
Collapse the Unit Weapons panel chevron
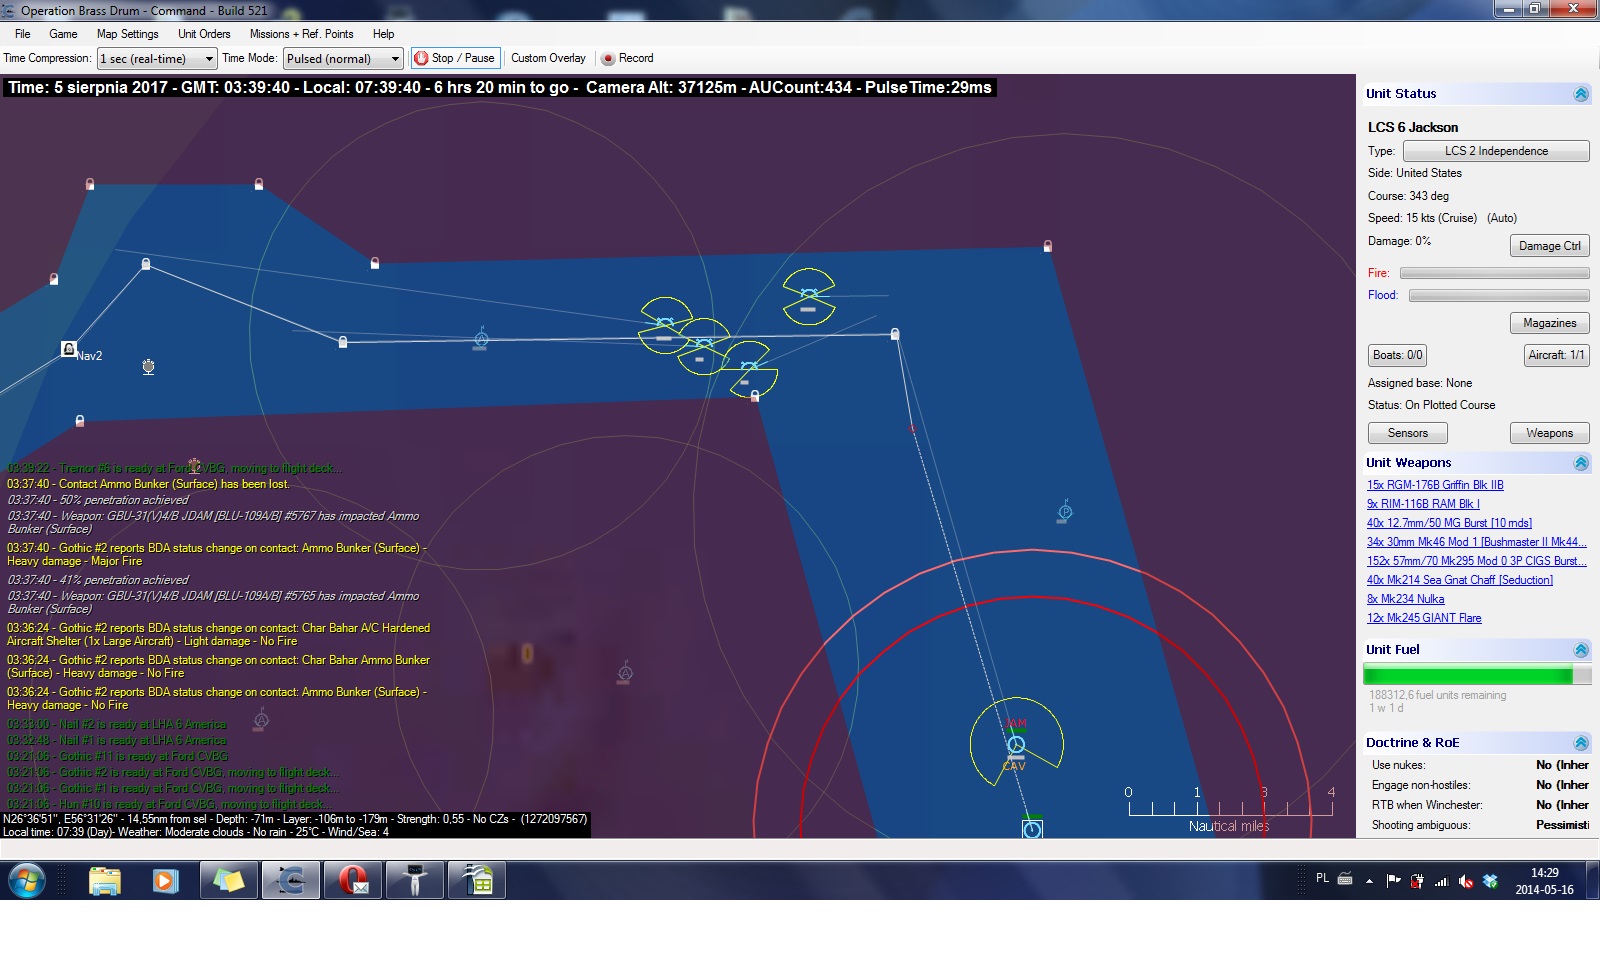click(x=1581, y=463)
